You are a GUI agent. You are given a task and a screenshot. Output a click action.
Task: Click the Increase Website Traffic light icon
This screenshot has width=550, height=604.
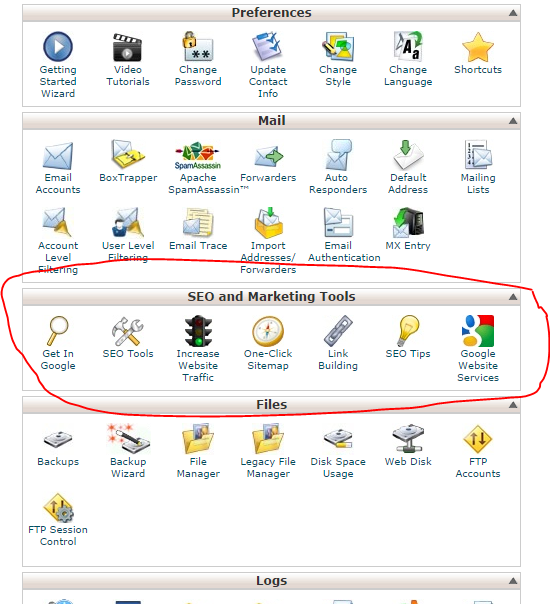click(198, 331)
